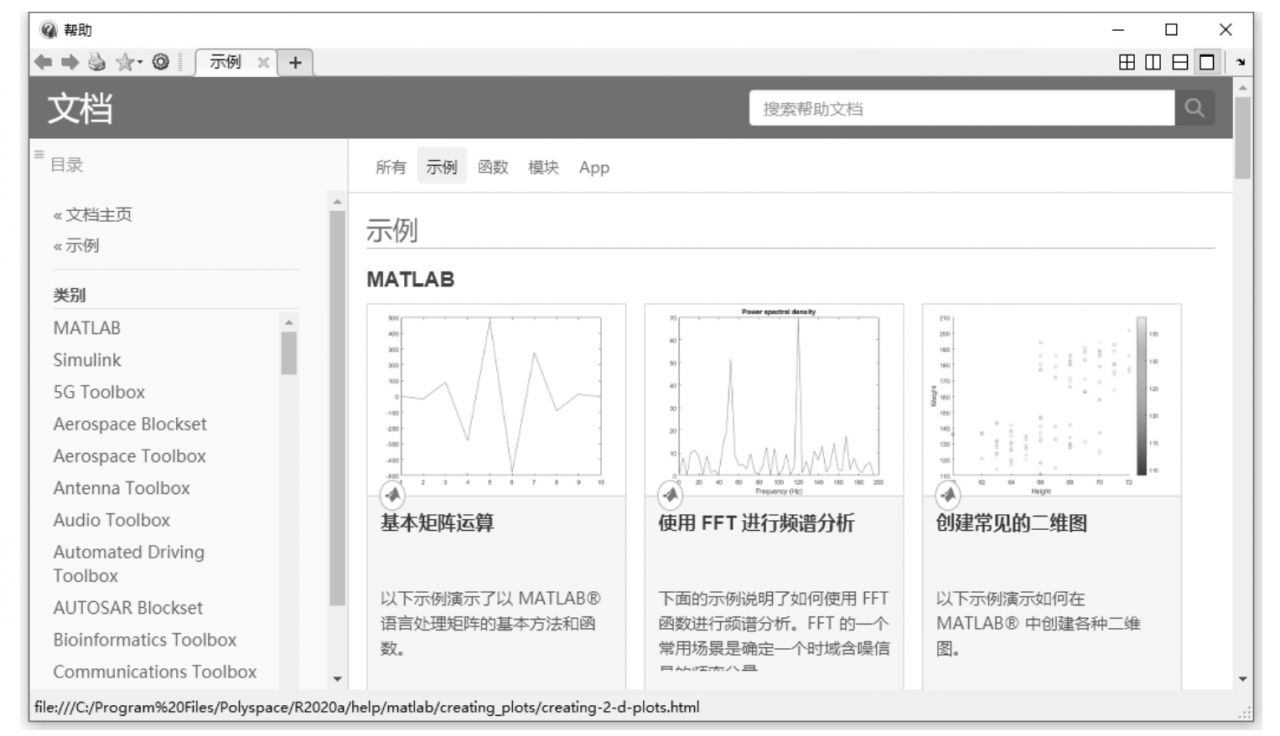This screenshot has width=1280, height=736.
Task: Click category list scroll-up arrow
Action: coord(289,321)
